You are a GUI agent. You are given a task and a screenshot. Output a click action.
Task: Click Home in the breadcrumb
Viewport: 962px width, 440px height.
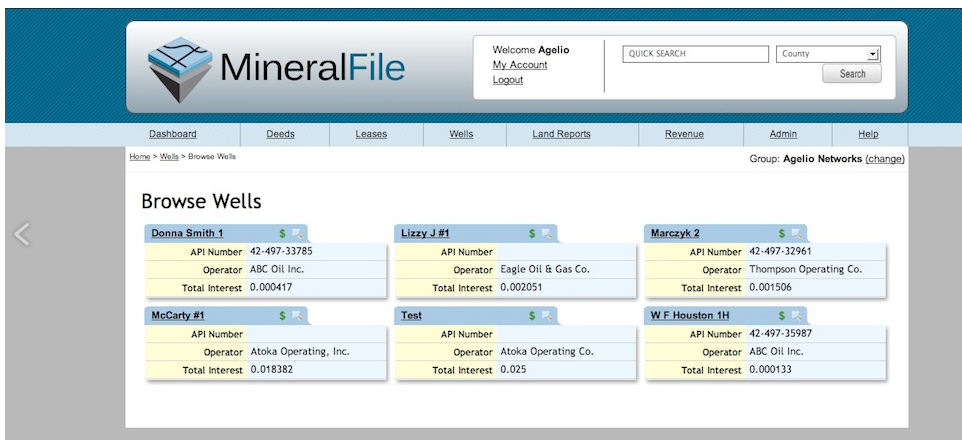tap(139, 157)
